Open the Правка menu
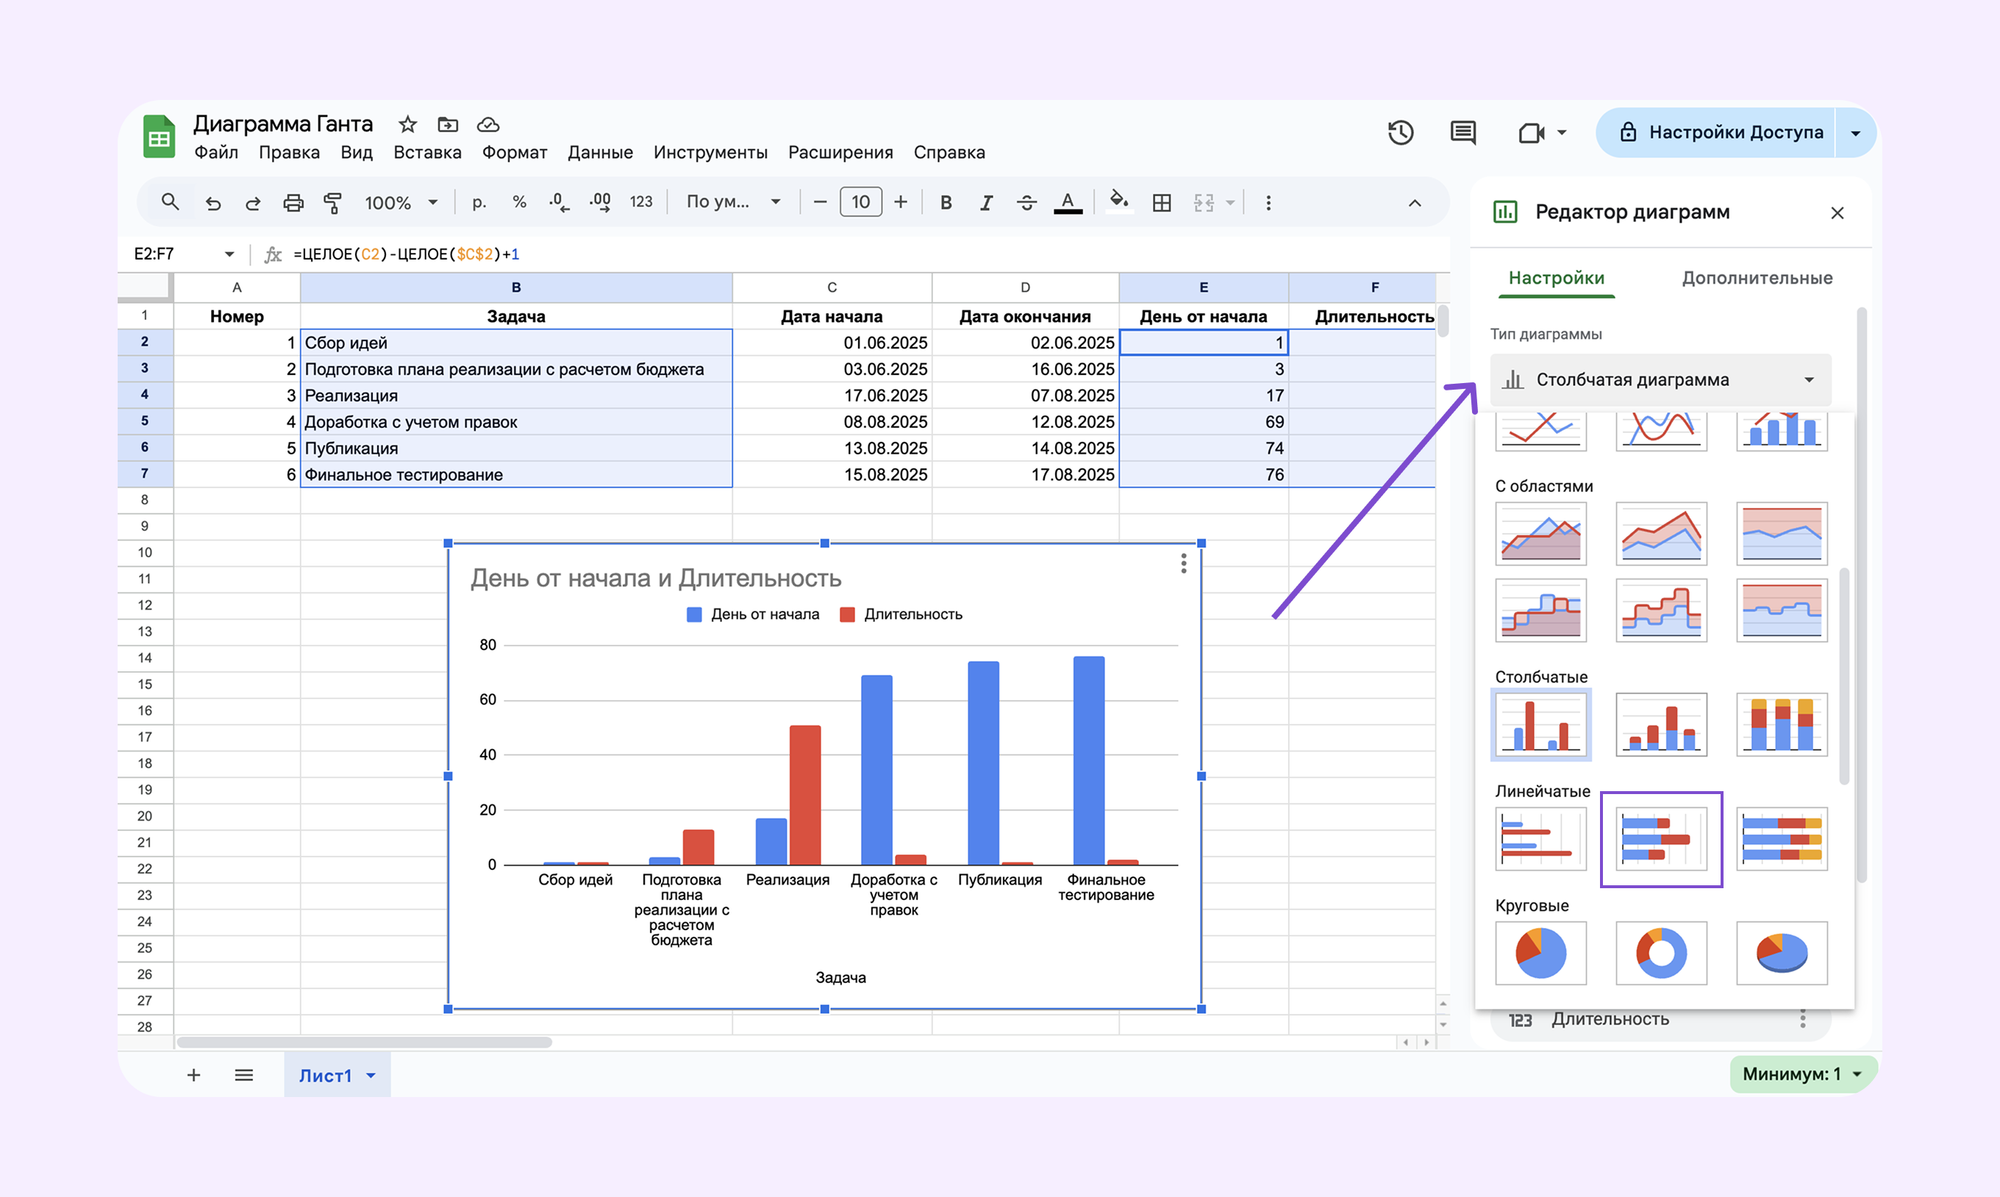 [289, 152]
